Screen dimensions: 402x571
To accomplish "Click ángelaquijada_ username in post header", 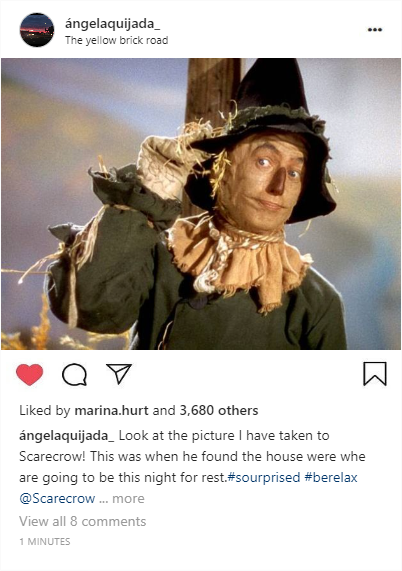I will [x=113, y=24].
